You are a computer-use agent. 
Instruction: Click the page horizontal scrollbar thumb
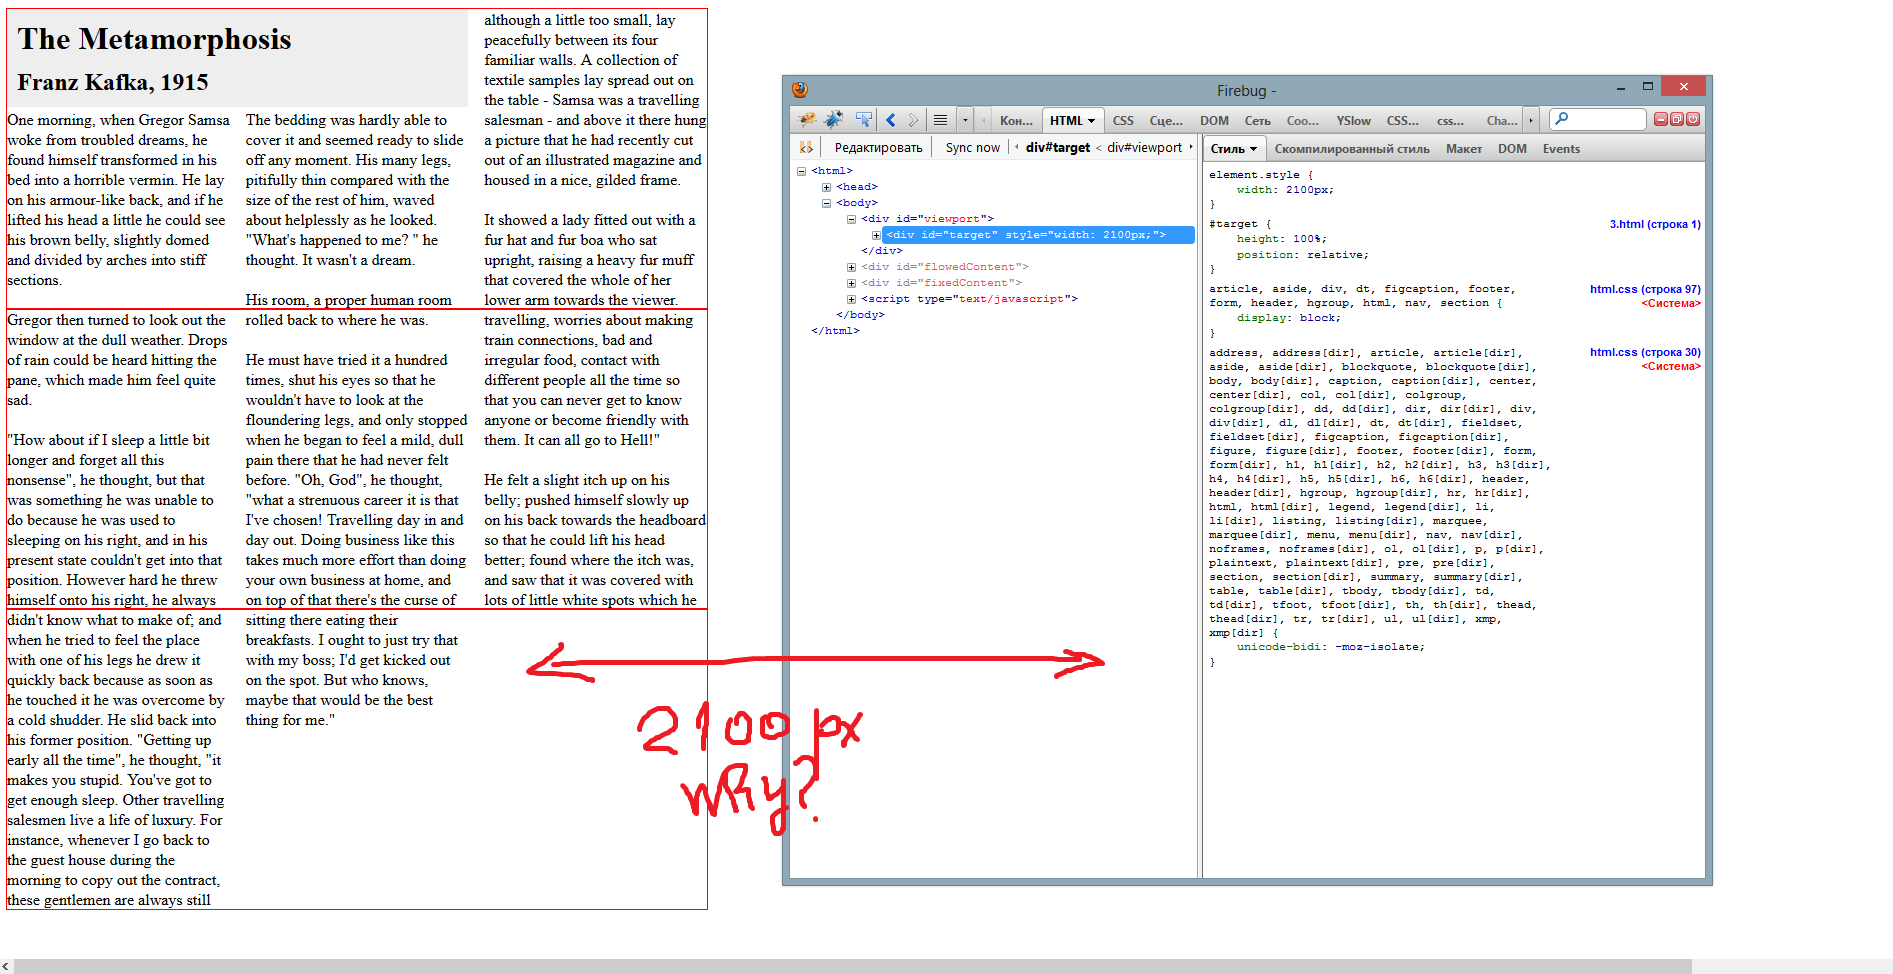(852, 966)
